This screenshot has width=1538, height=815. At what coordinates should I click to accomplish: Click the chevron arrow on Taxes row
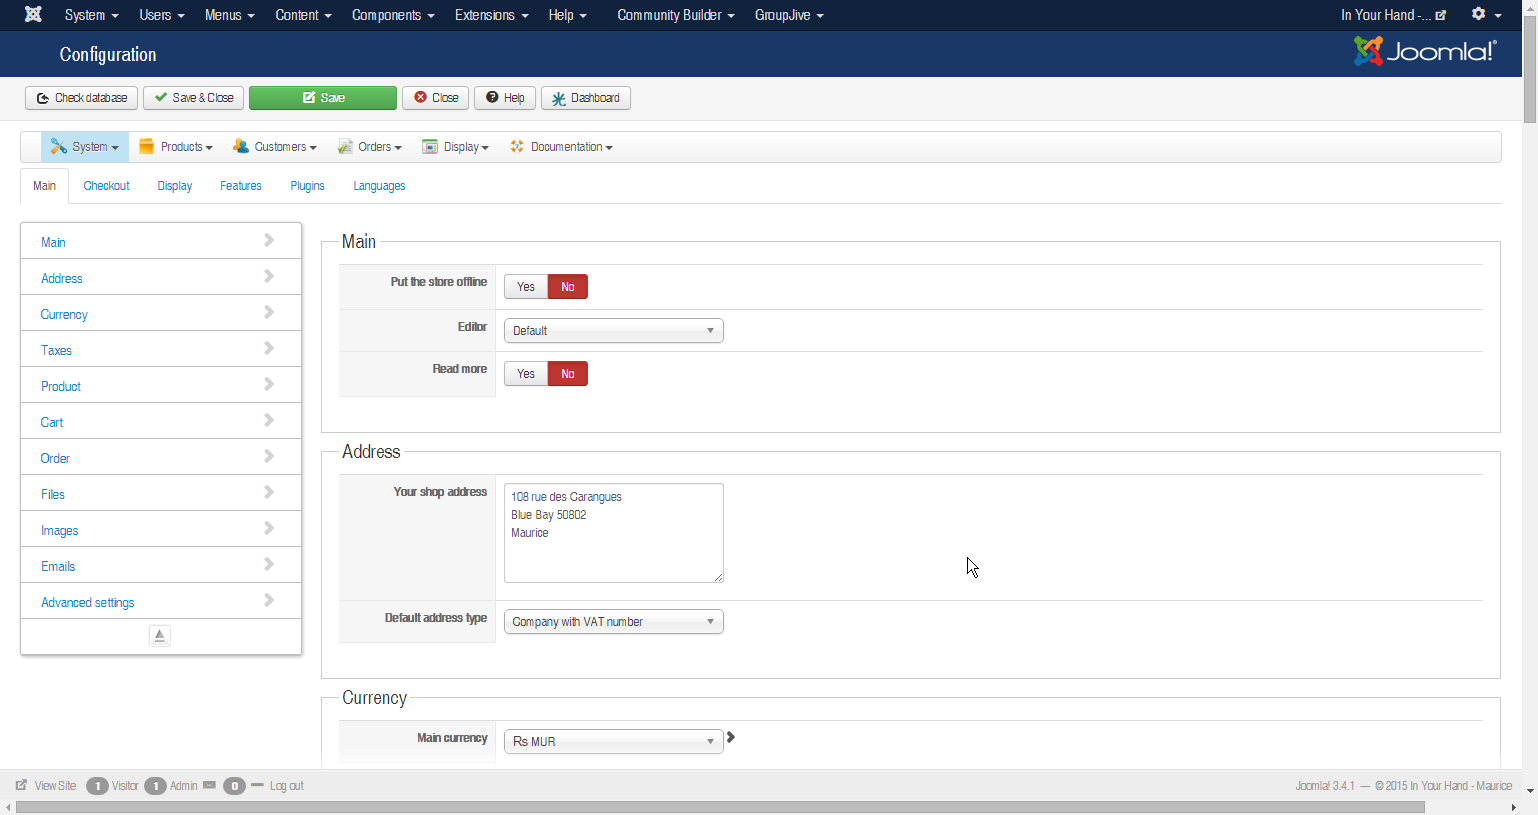(269, 348)
